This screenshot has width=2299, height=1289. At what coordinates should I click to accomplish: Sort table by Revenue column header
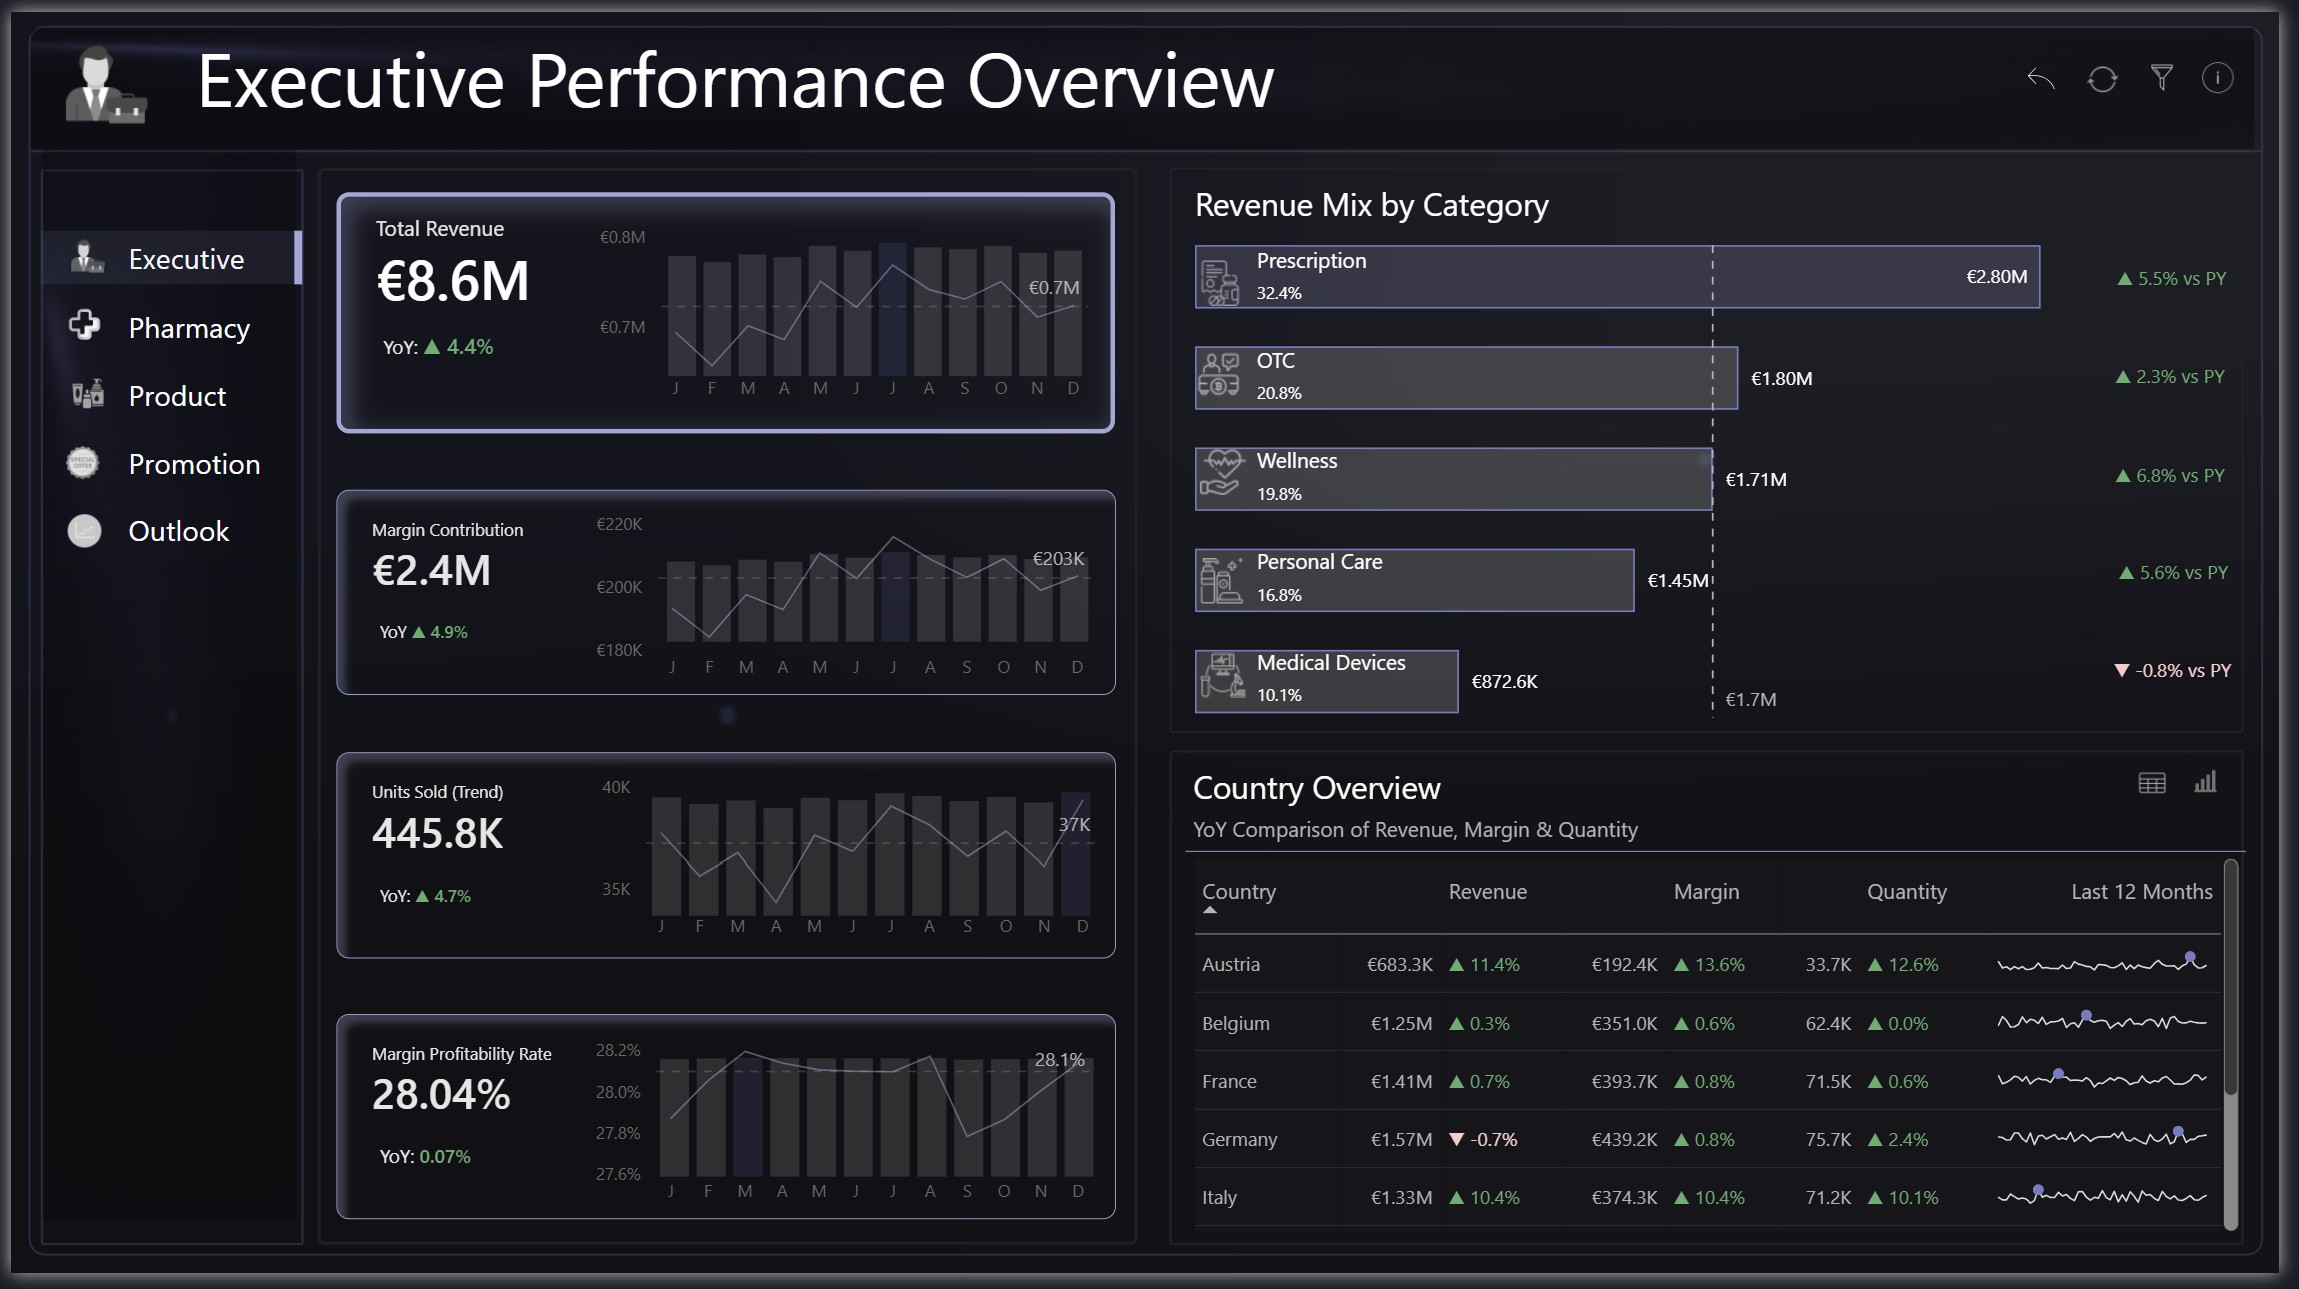pos(1487,891)
